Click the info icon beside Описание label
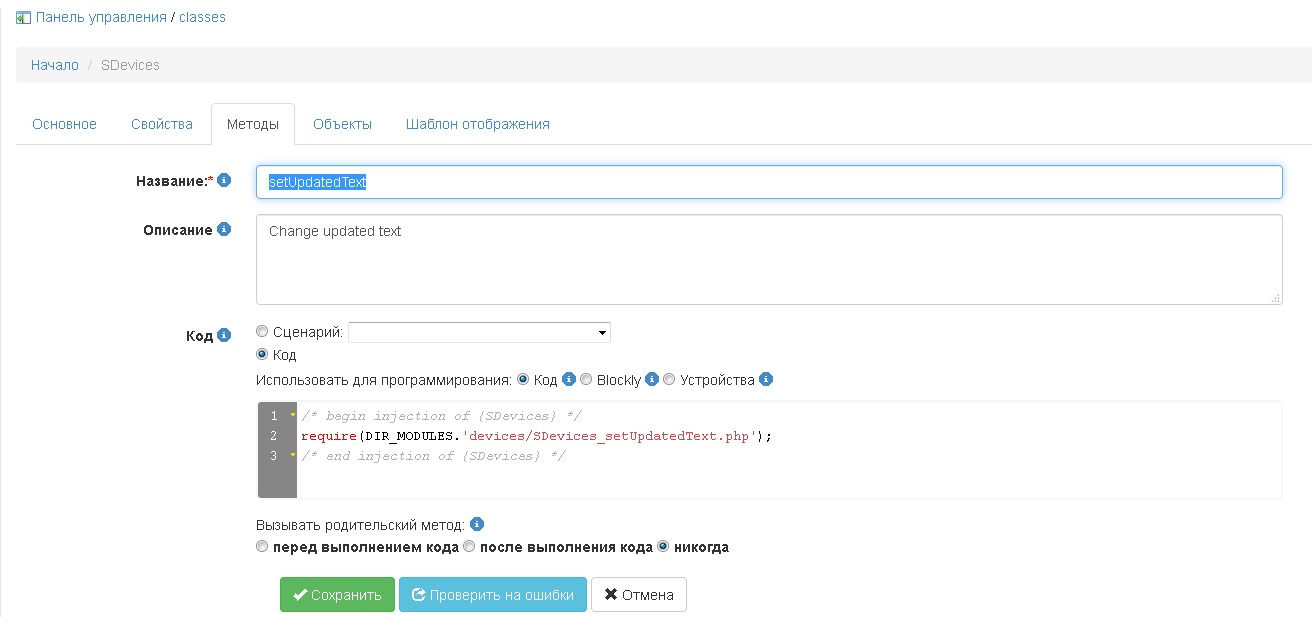 [224, 230]
